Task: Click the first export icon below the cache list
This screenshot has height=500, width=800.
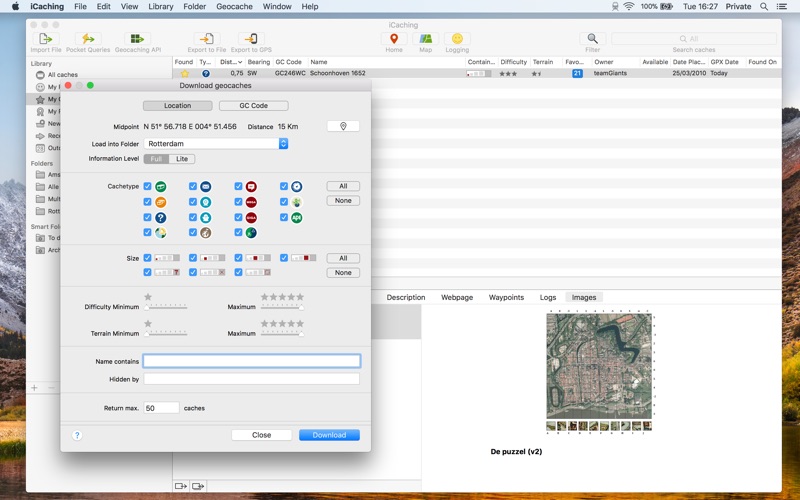Action: [x=181, y=486]
